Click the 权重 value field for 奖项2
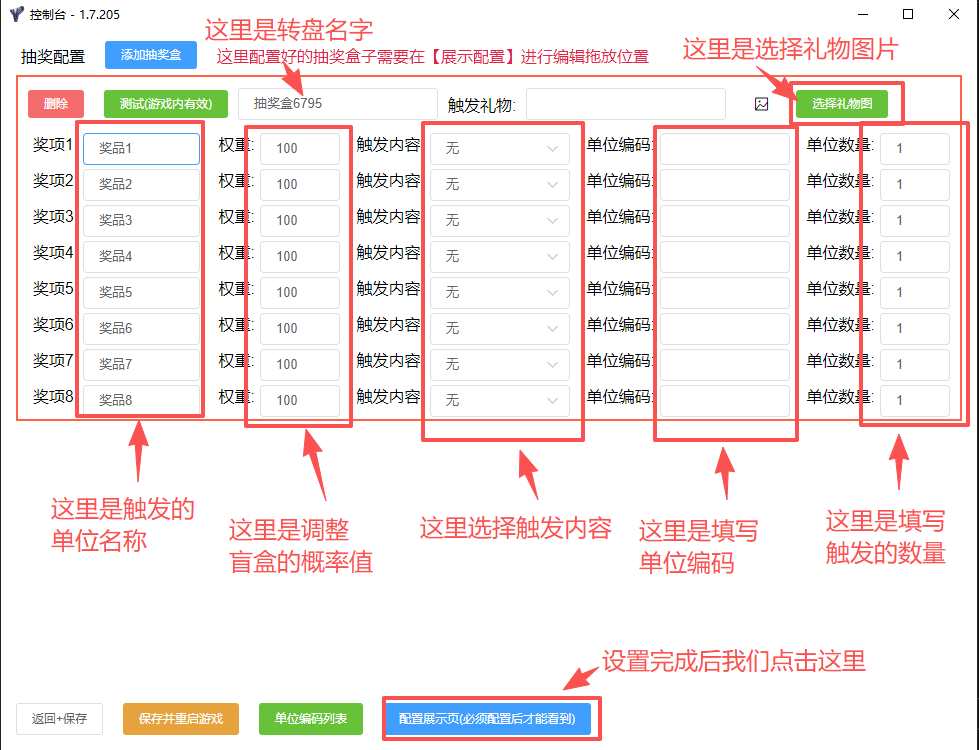This screenshot has height=750, width=979. [301, 184]
